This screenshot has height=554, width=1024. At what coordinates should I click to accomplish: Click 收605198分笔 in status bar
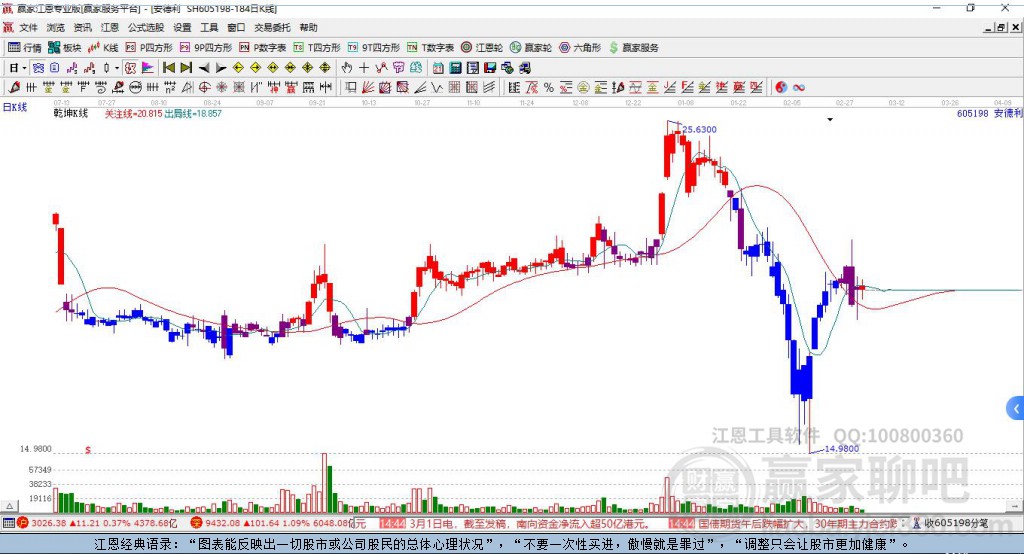pyautogui.click(x=956, y=523)
